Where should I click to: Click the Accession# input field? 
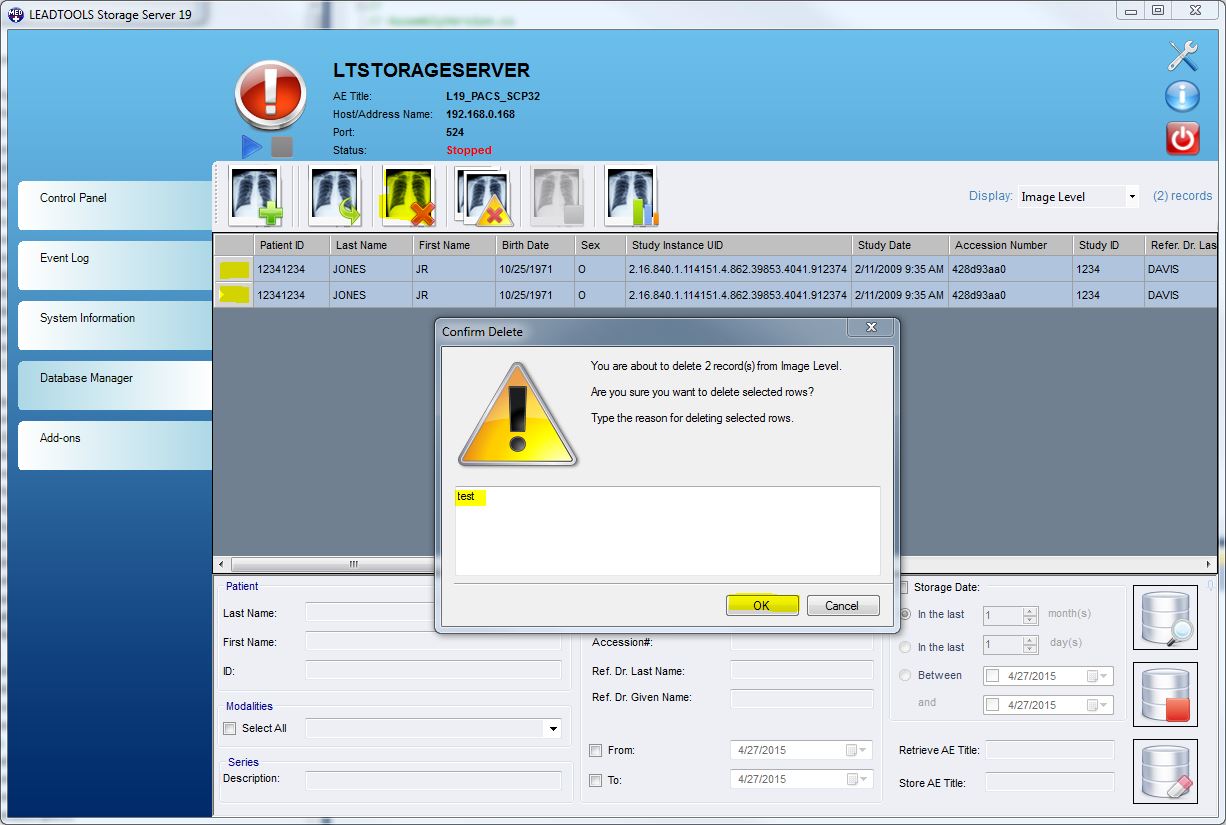pyautogui.click(x=802, y=642)
